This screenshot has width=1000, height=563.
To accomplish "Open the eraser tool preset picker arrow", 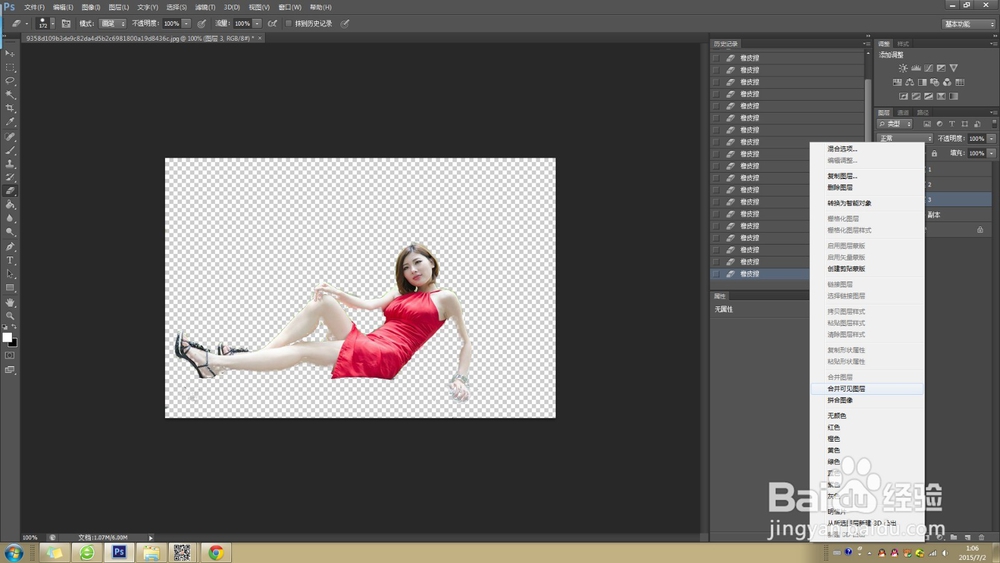I will click(26, 24).
